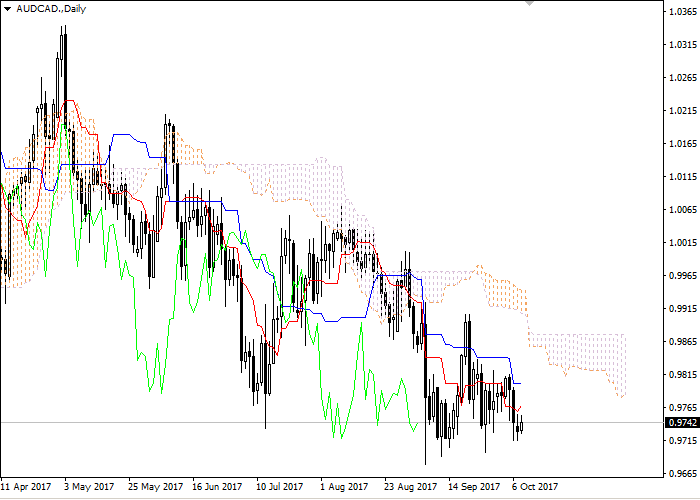The height and width of the screenshot is (500, 700).
Task: Open the chart dropdown arrow beside AUDCAD
Action: (x=8, y=9)
